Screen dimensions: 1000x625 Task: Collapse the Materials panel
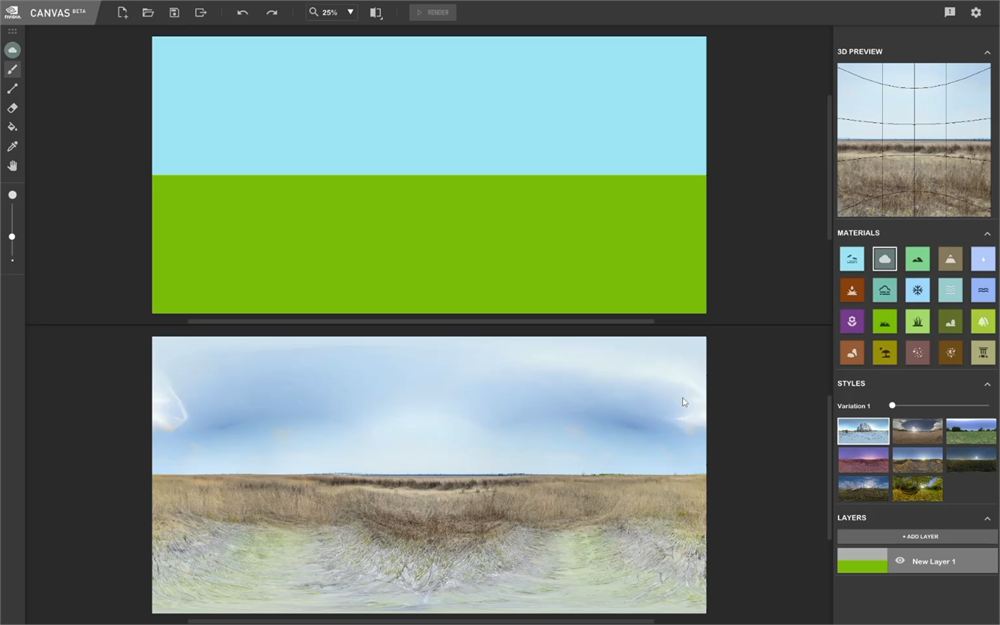[987, 233]
